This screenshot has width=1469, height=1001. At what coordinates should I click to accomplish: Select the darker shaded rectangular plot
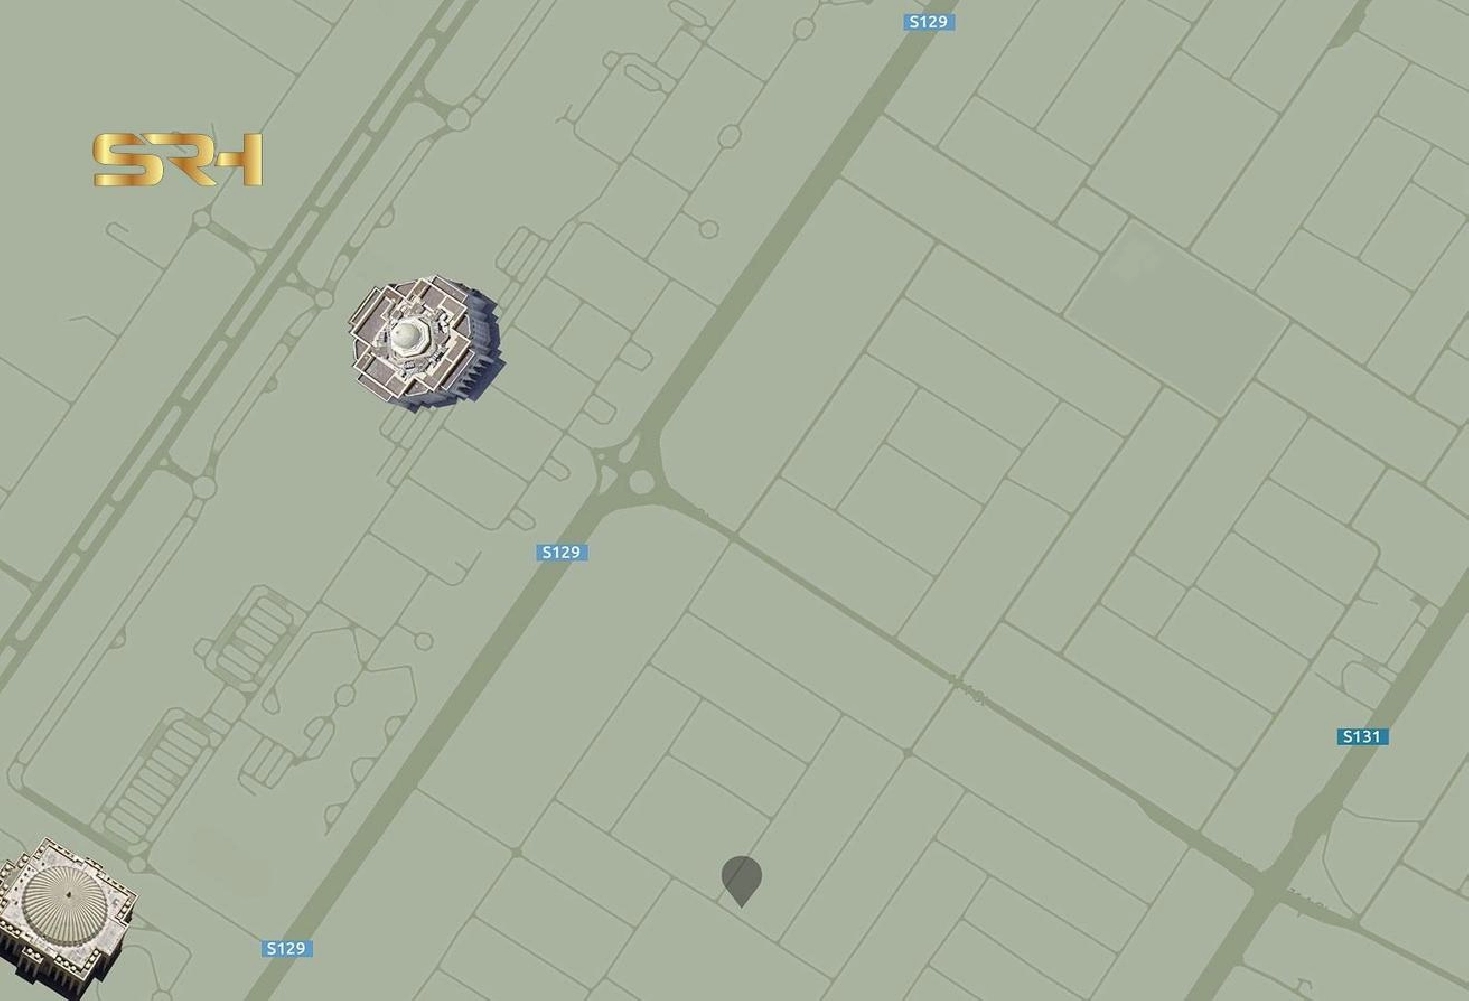tap(1176, 317)
